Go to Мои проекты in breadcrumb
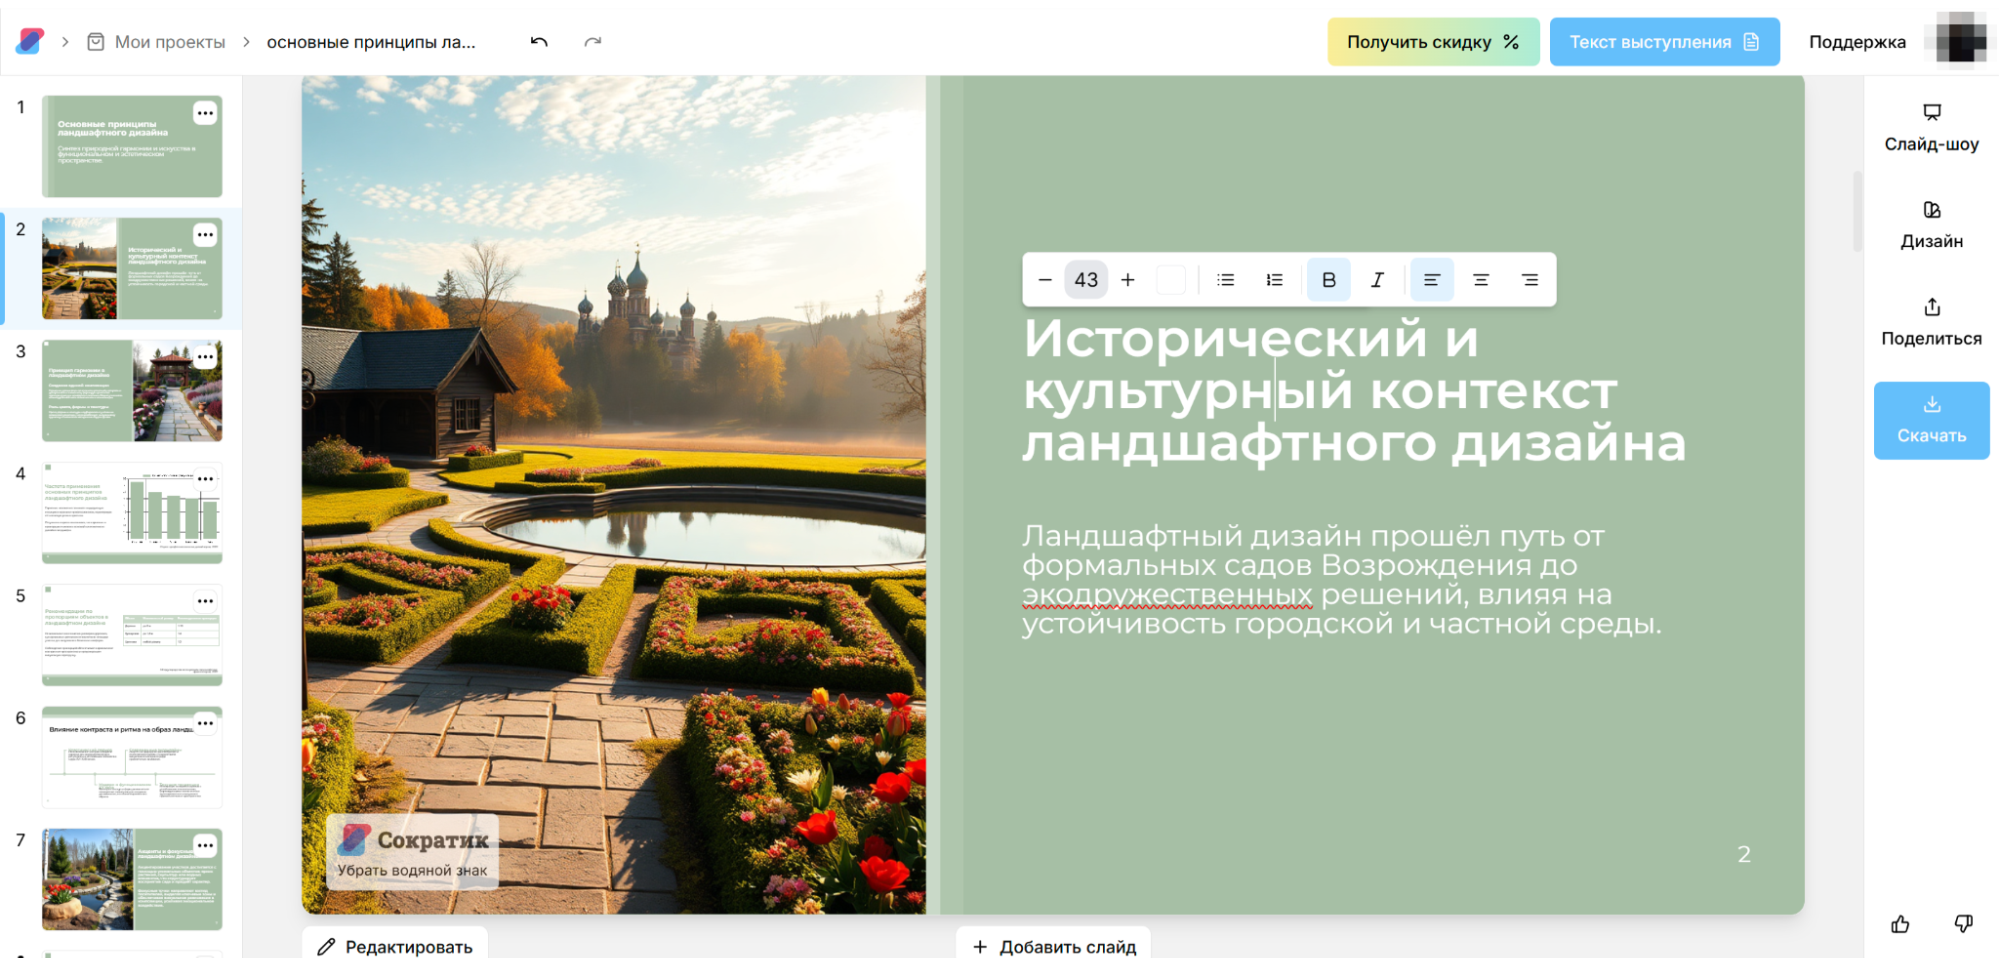Viewport: 1999px width, 958px height. 169,42
